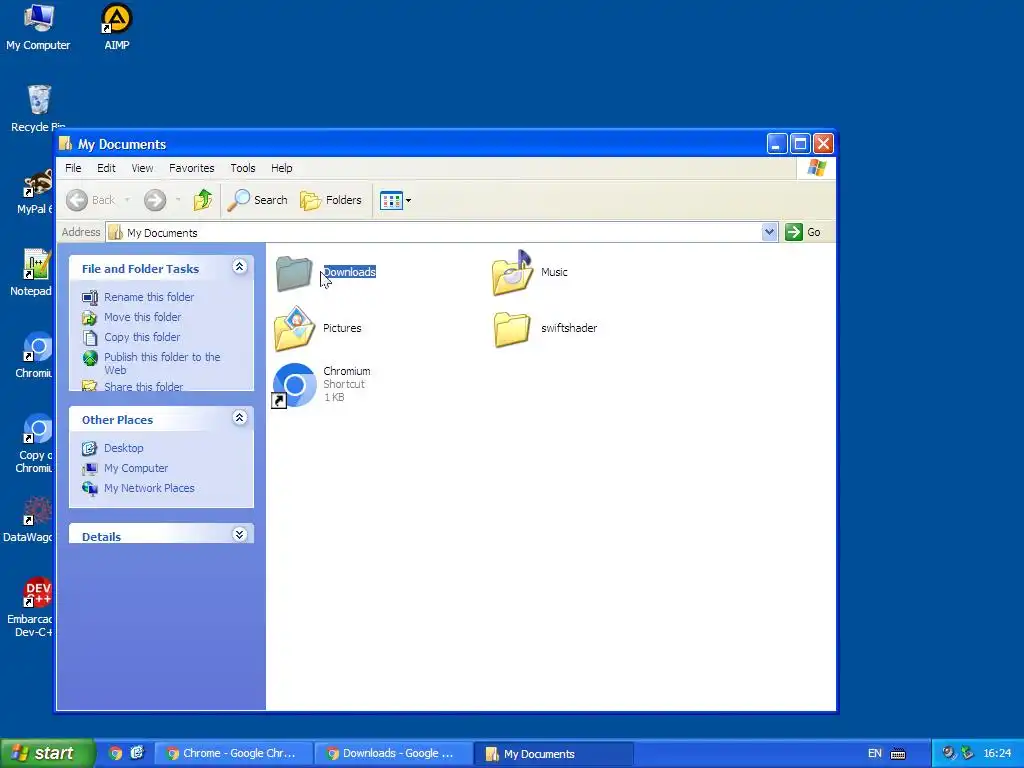Click Share this folder

(143, 387)
